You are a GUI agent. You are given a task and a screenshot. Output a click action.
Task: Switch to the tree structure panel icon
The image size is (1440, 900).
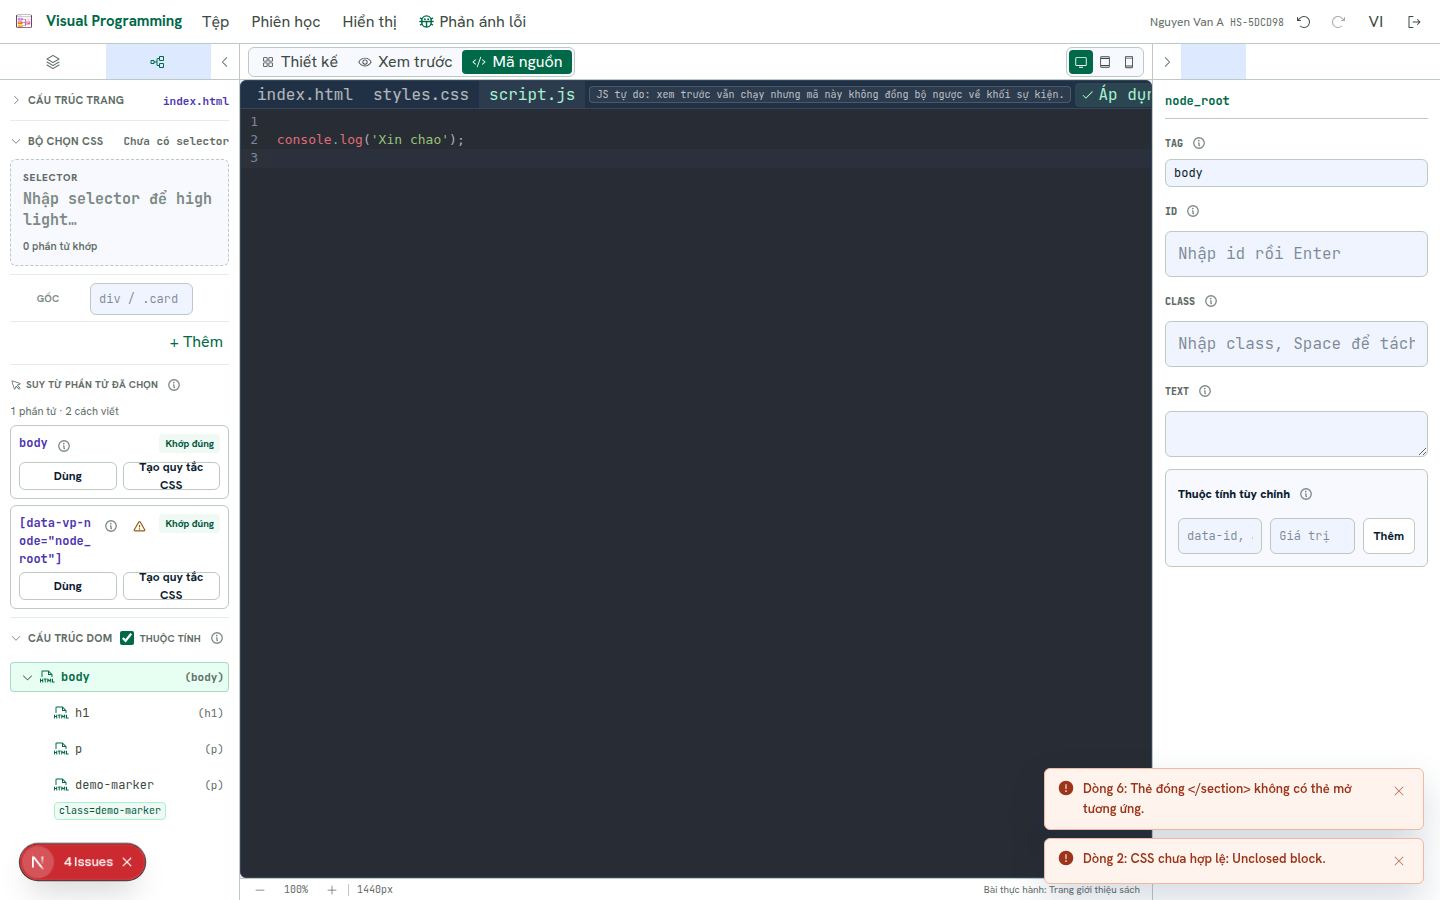click(x=157, y=62)
